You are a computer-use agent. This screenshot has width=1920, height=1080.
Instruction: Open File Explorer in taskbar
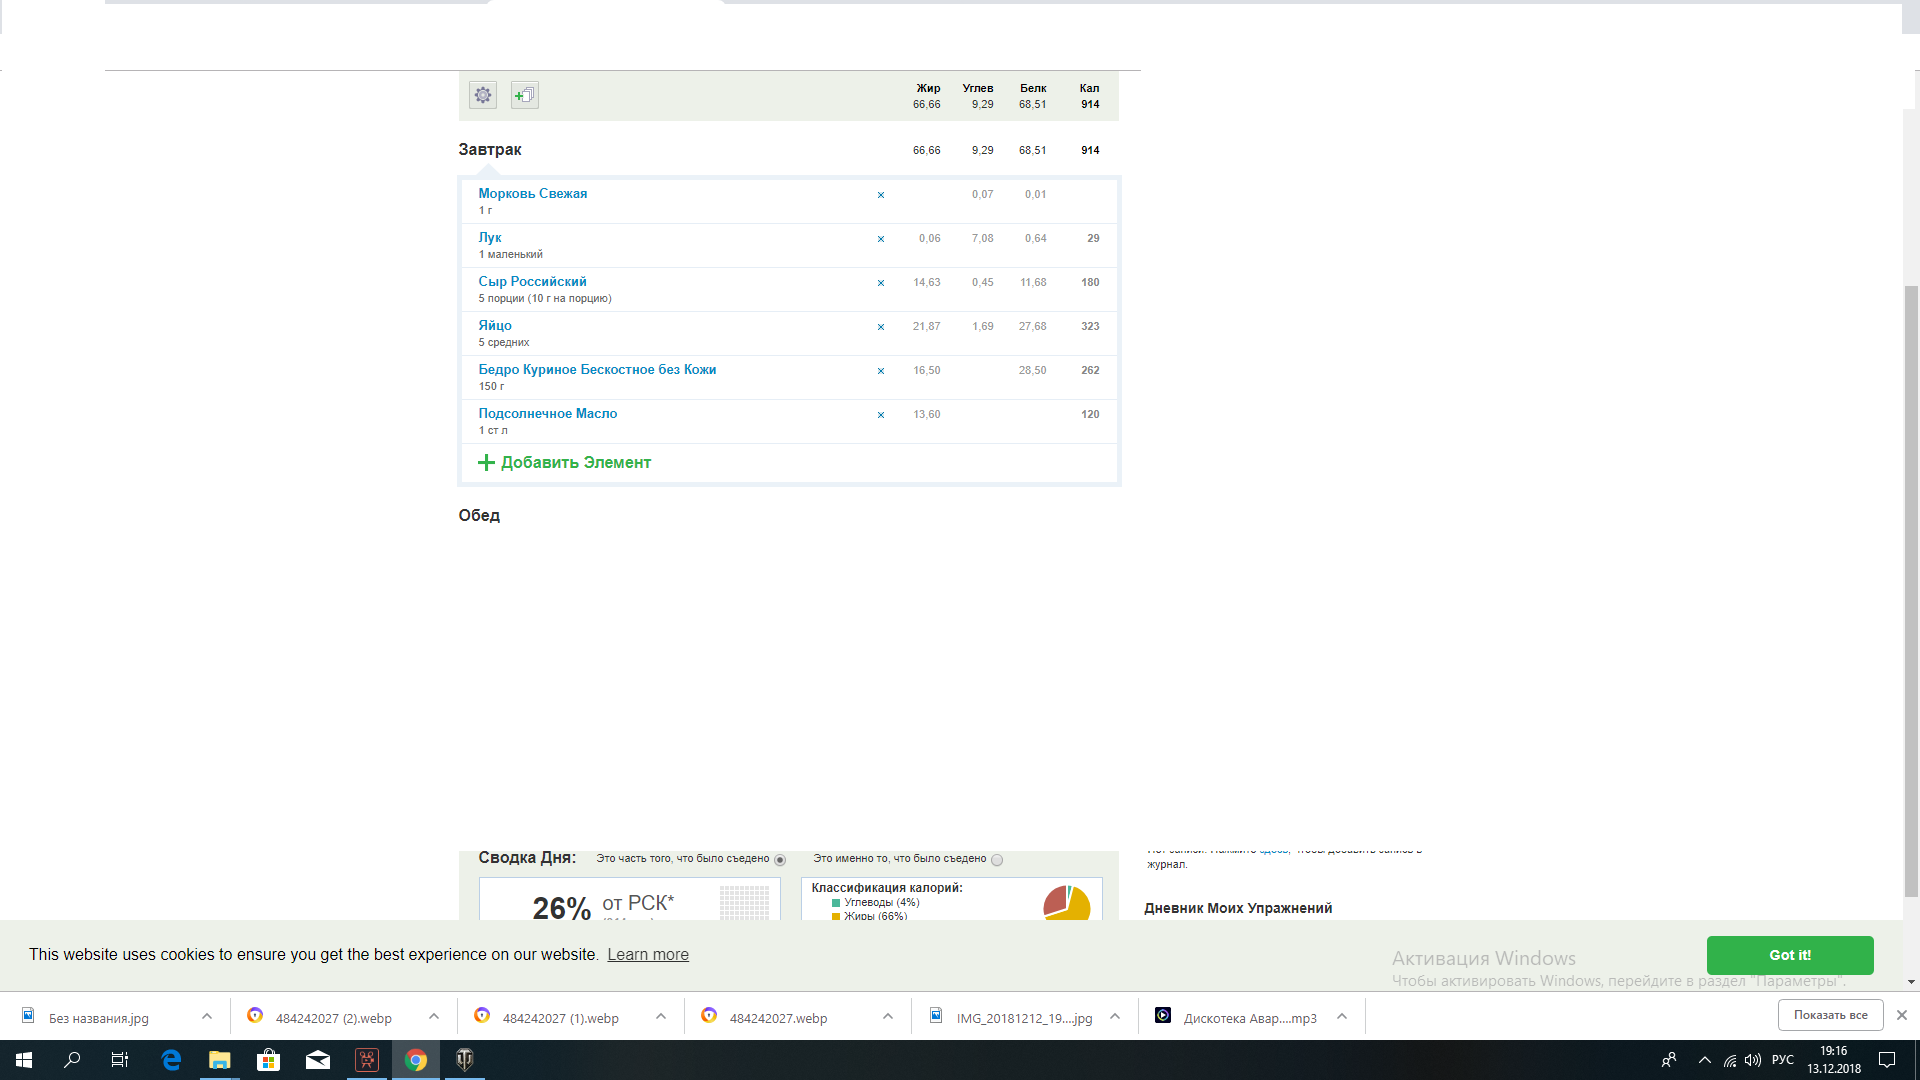pos(219,1060)
